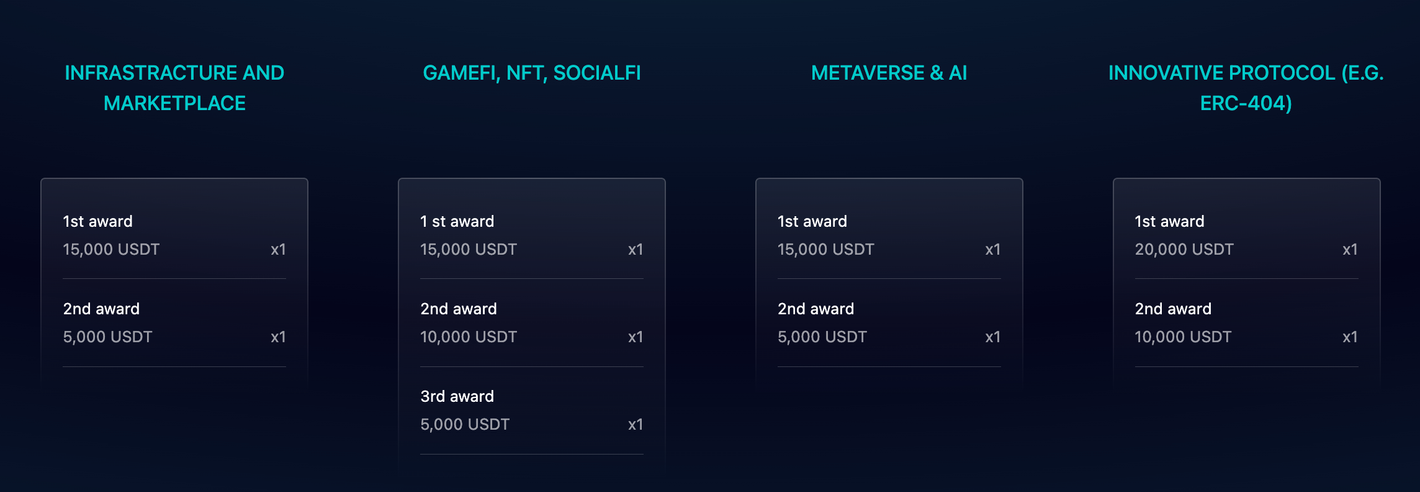Screen dimensions: 1420x492
Task: Select 5,000 USDT under GameFi 3rd award
Action: [465, 425]
